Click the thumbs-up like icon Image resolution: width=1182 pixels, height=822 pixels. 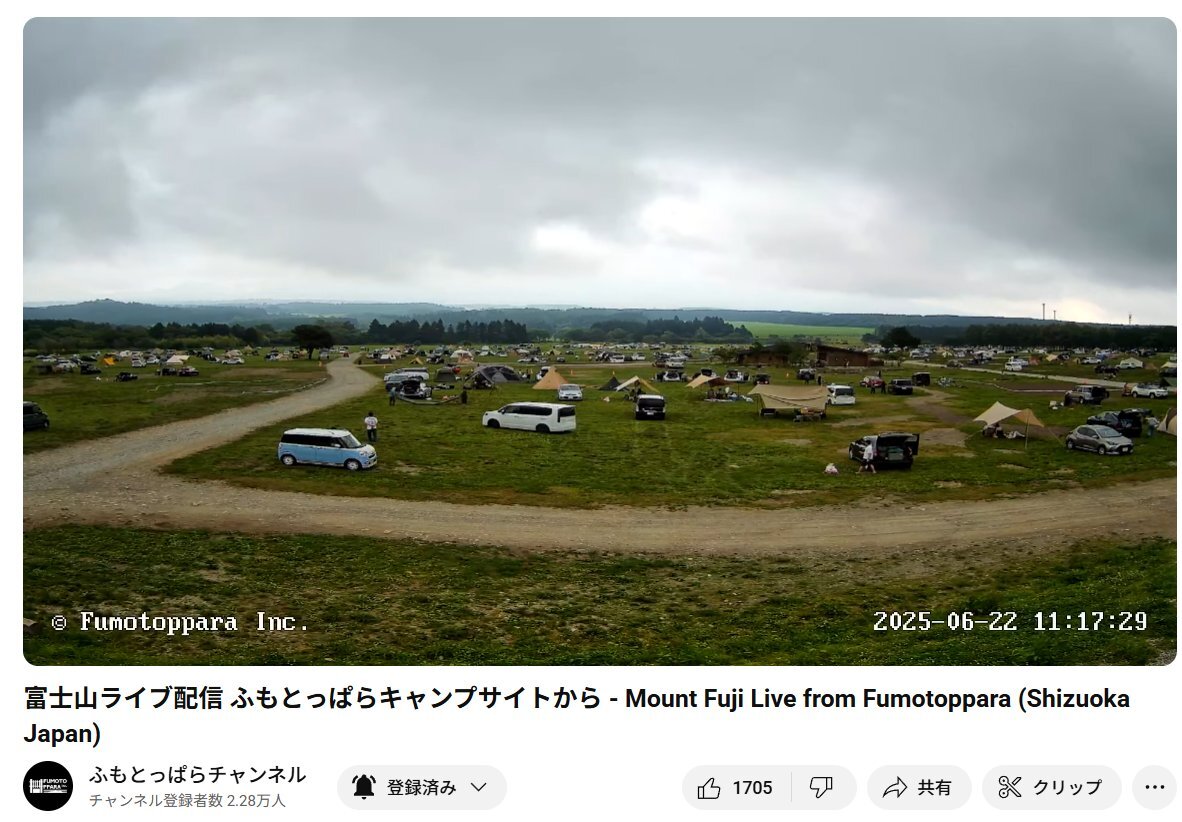click(x=709, y=788)
